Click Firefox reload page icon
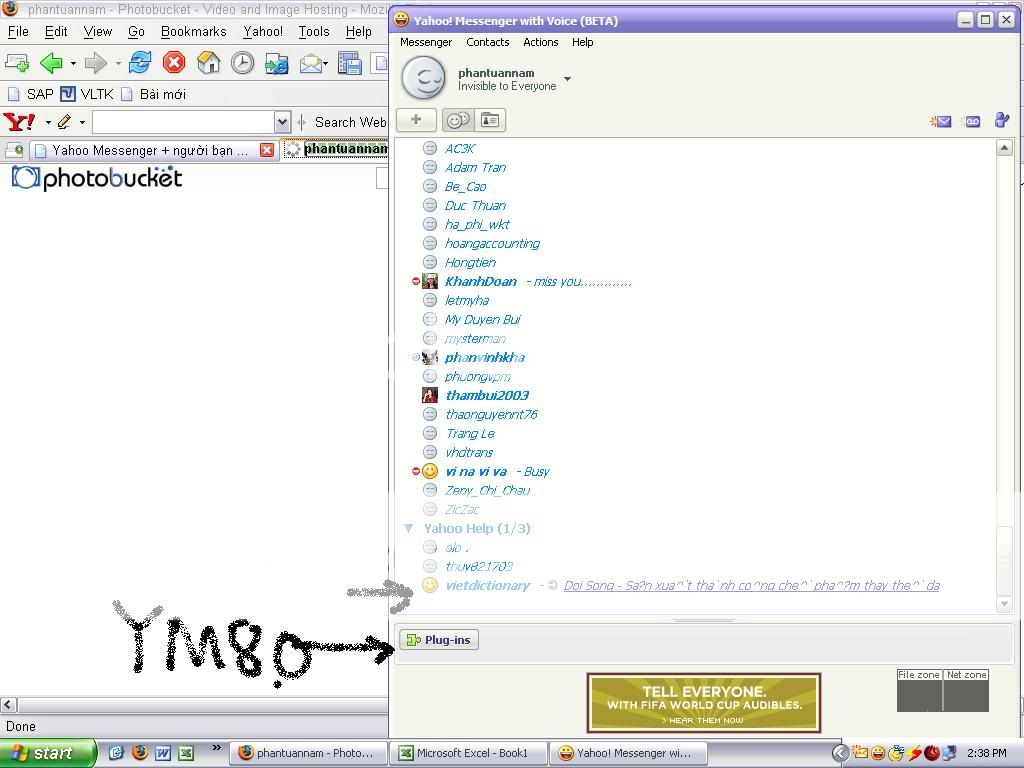1024x768 pixels. (x=139, y=64)
